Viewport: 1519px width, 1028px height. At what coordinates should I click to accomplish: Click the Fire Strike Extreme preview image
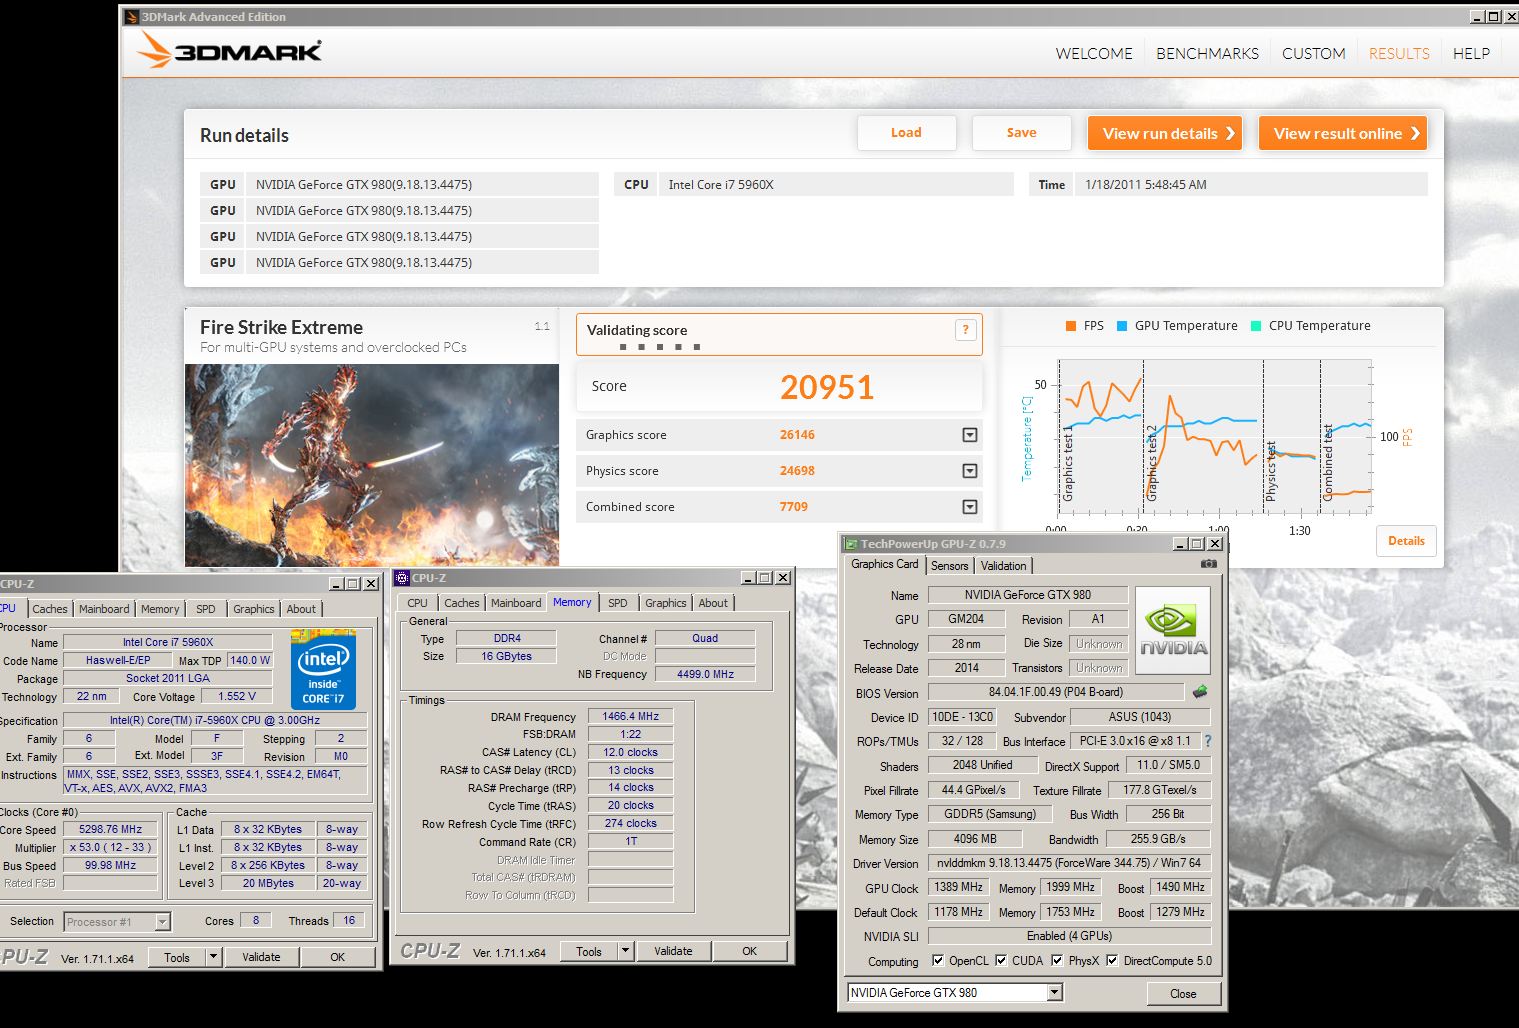tap(372, 465)
